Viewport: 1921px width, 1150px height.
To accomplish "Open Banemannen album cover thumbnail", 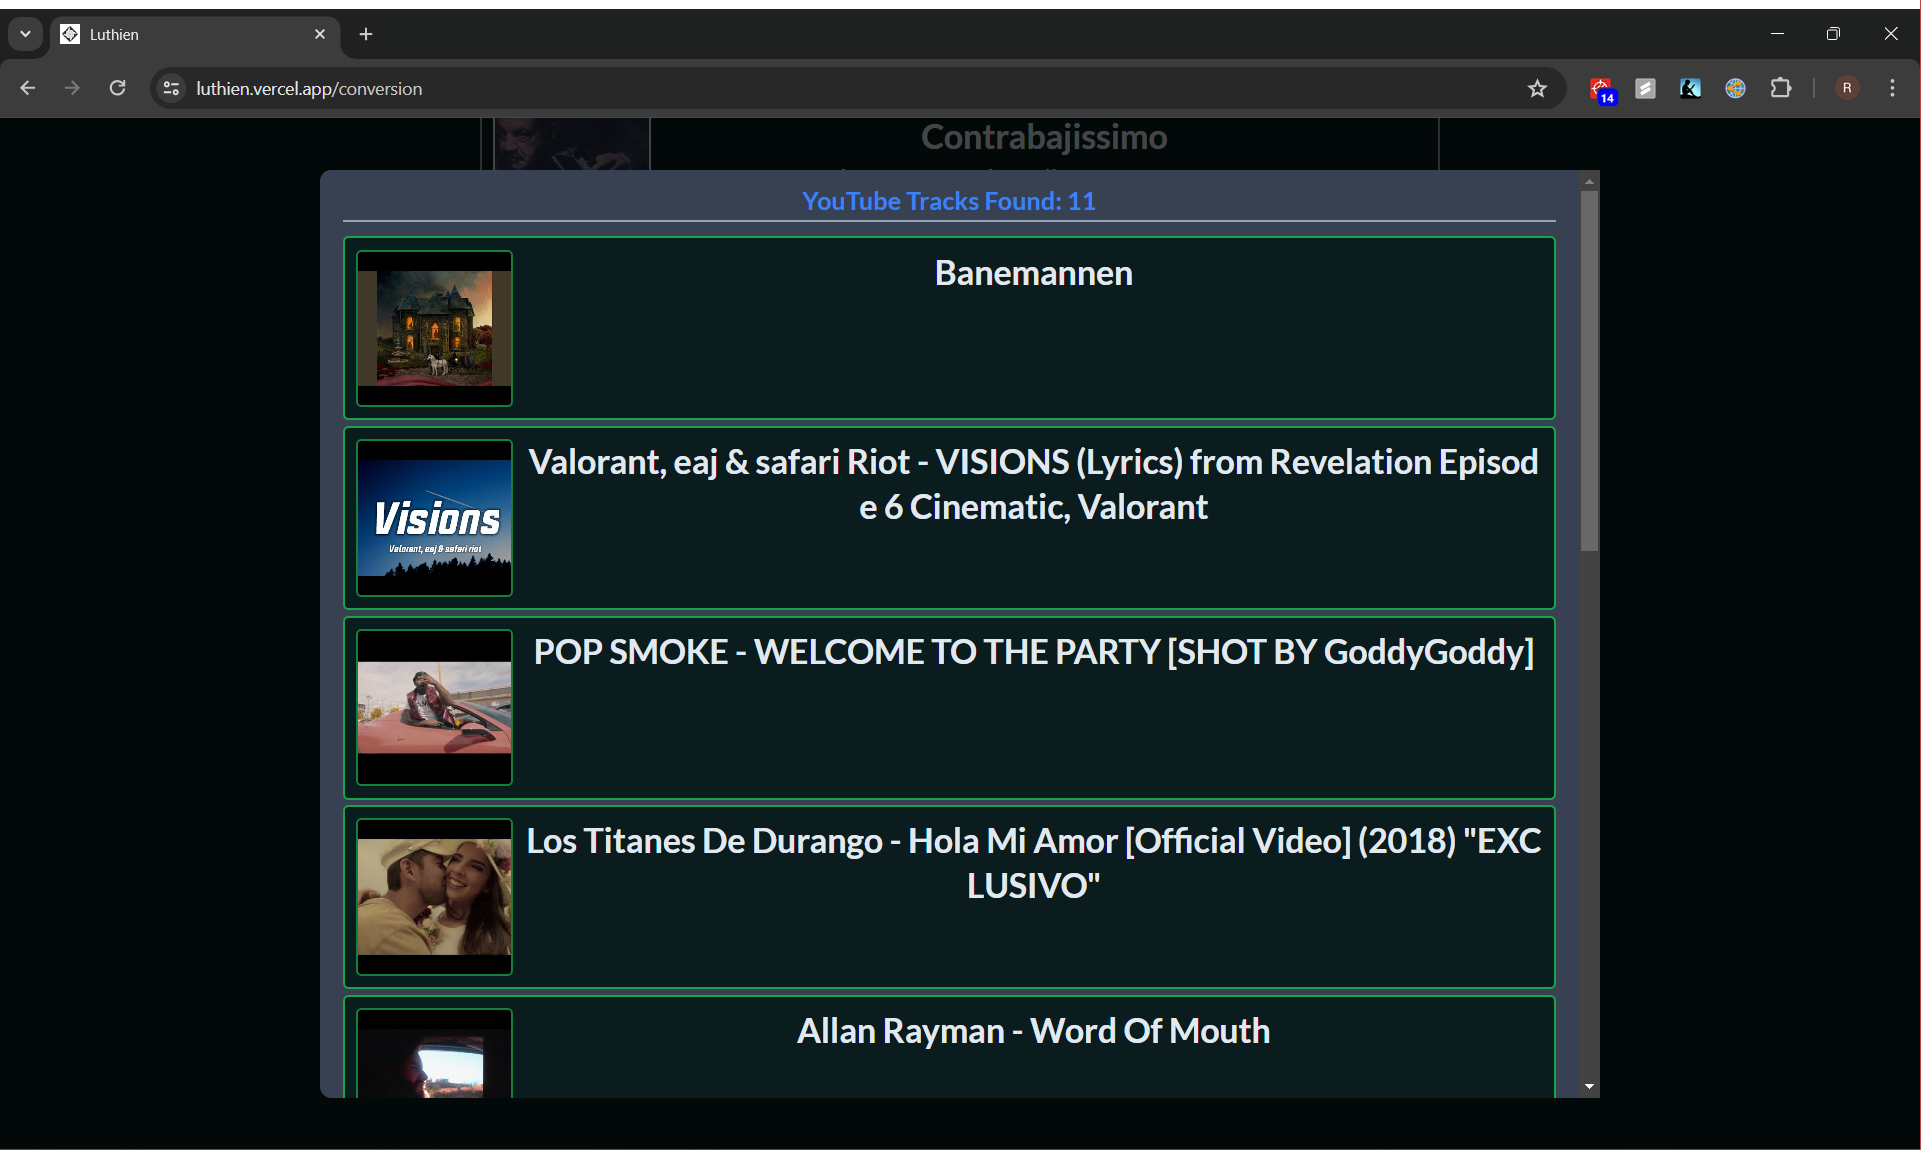I will tap(434, 328).
